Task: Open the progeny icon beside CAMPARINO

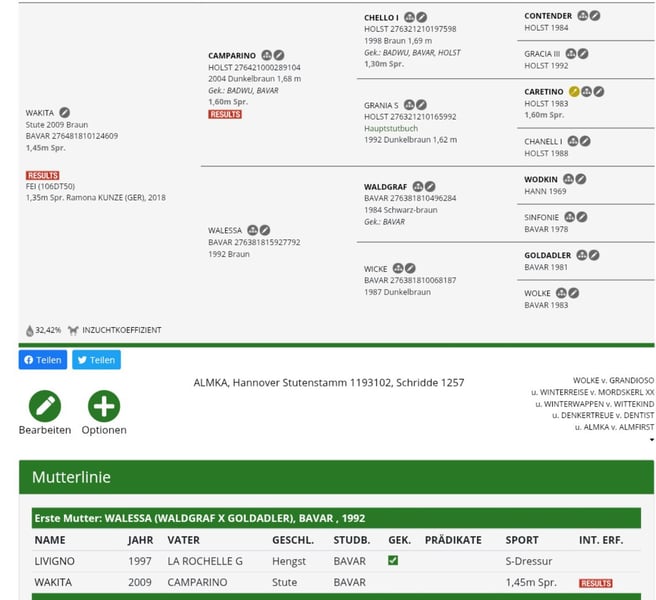Action: coord(266,55)
